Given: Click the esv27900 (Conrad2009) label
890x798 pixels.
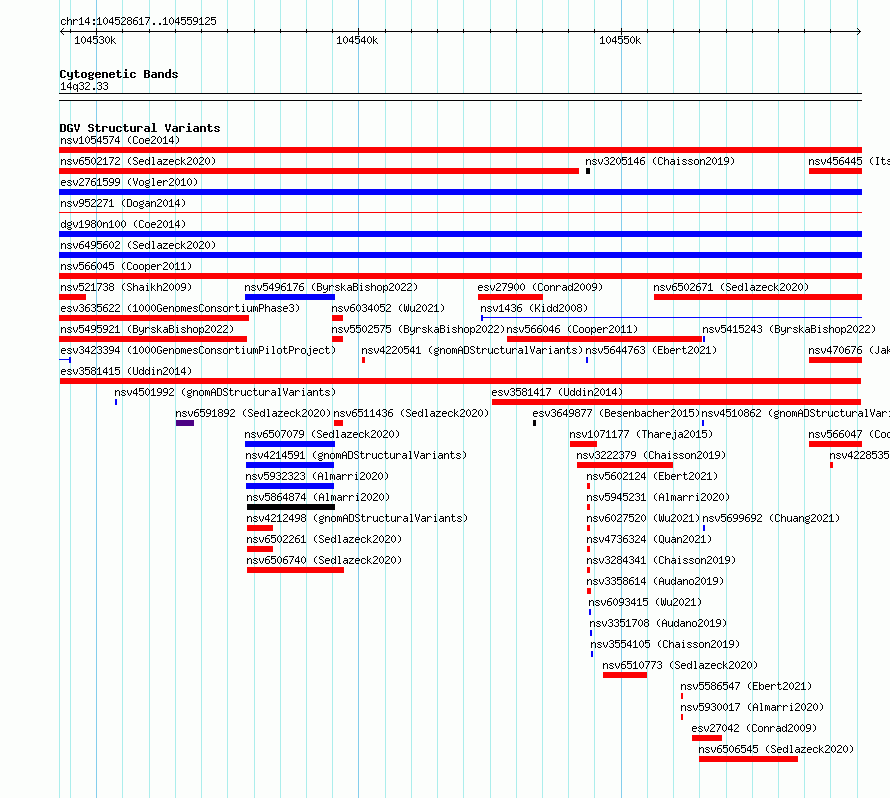Looking at the screenshot, I should tap(540, 287).
